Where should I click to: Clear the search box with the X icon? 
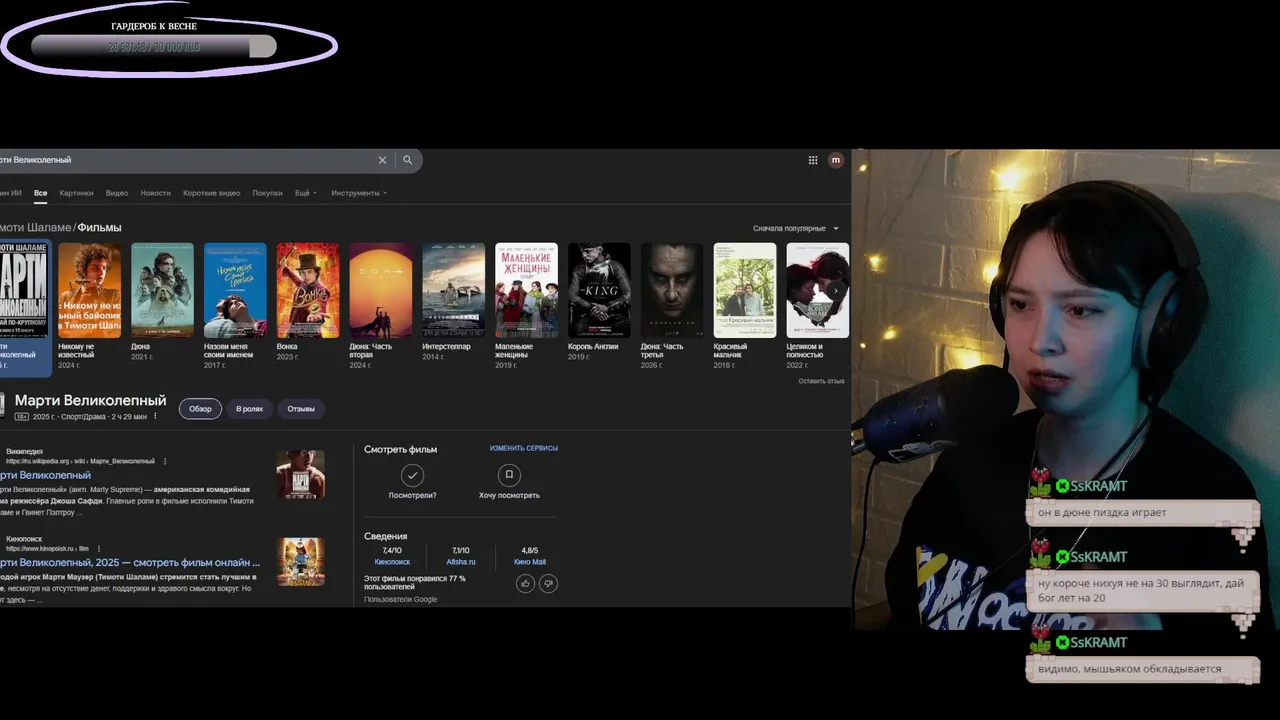pos(382,160)
